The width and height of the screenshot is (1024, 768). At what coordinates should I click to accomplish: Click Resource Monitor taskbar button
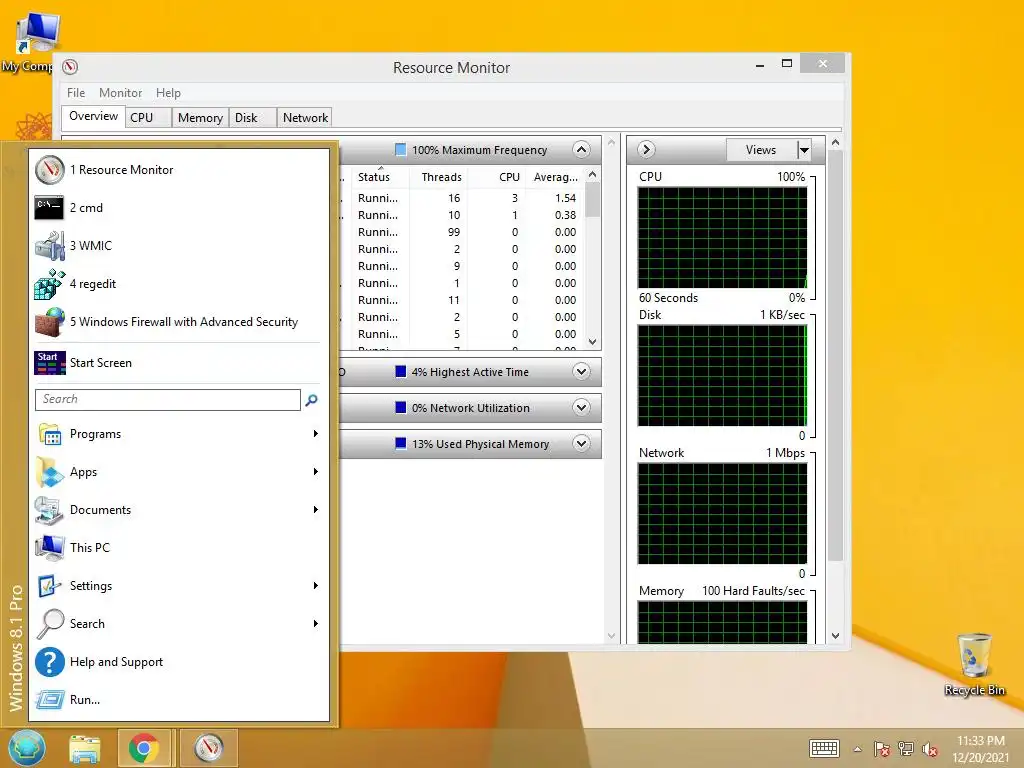[209, 748]
